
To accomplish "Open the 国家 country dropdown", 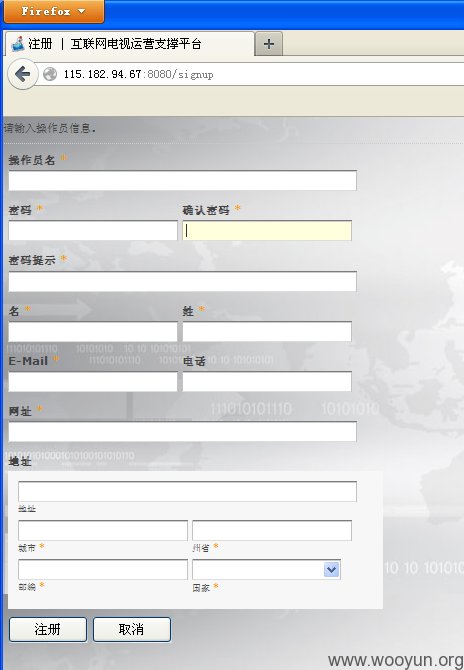I will [266, 569].
